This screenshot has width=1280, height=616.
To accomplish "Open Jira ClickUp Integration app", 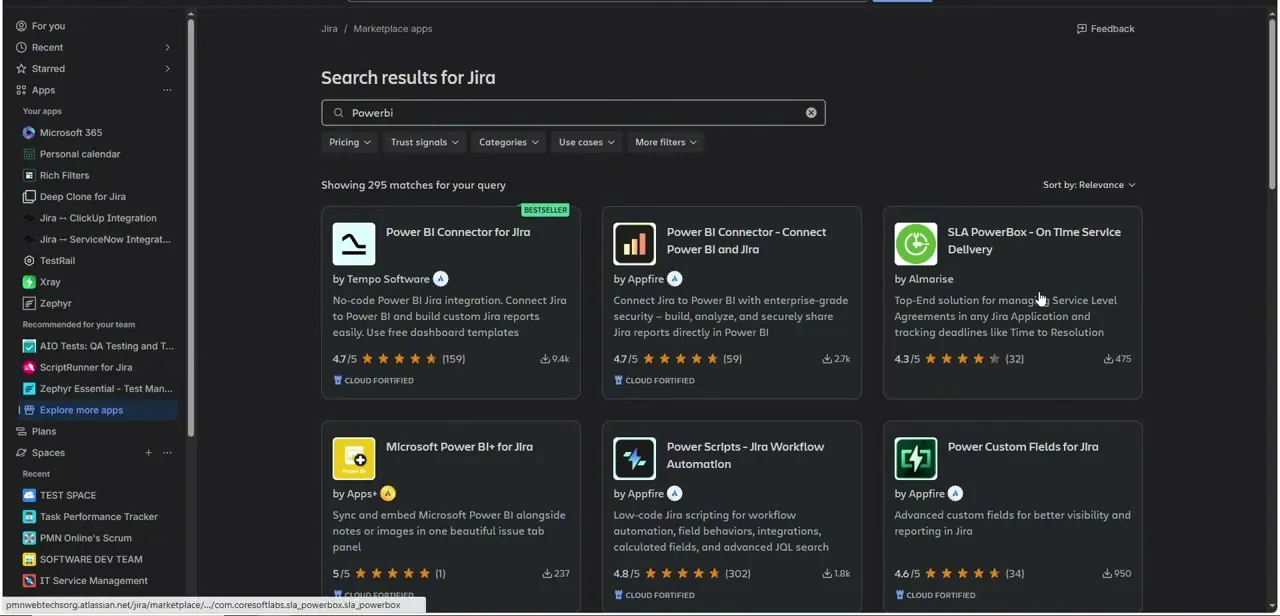I will tap(98, 218).
